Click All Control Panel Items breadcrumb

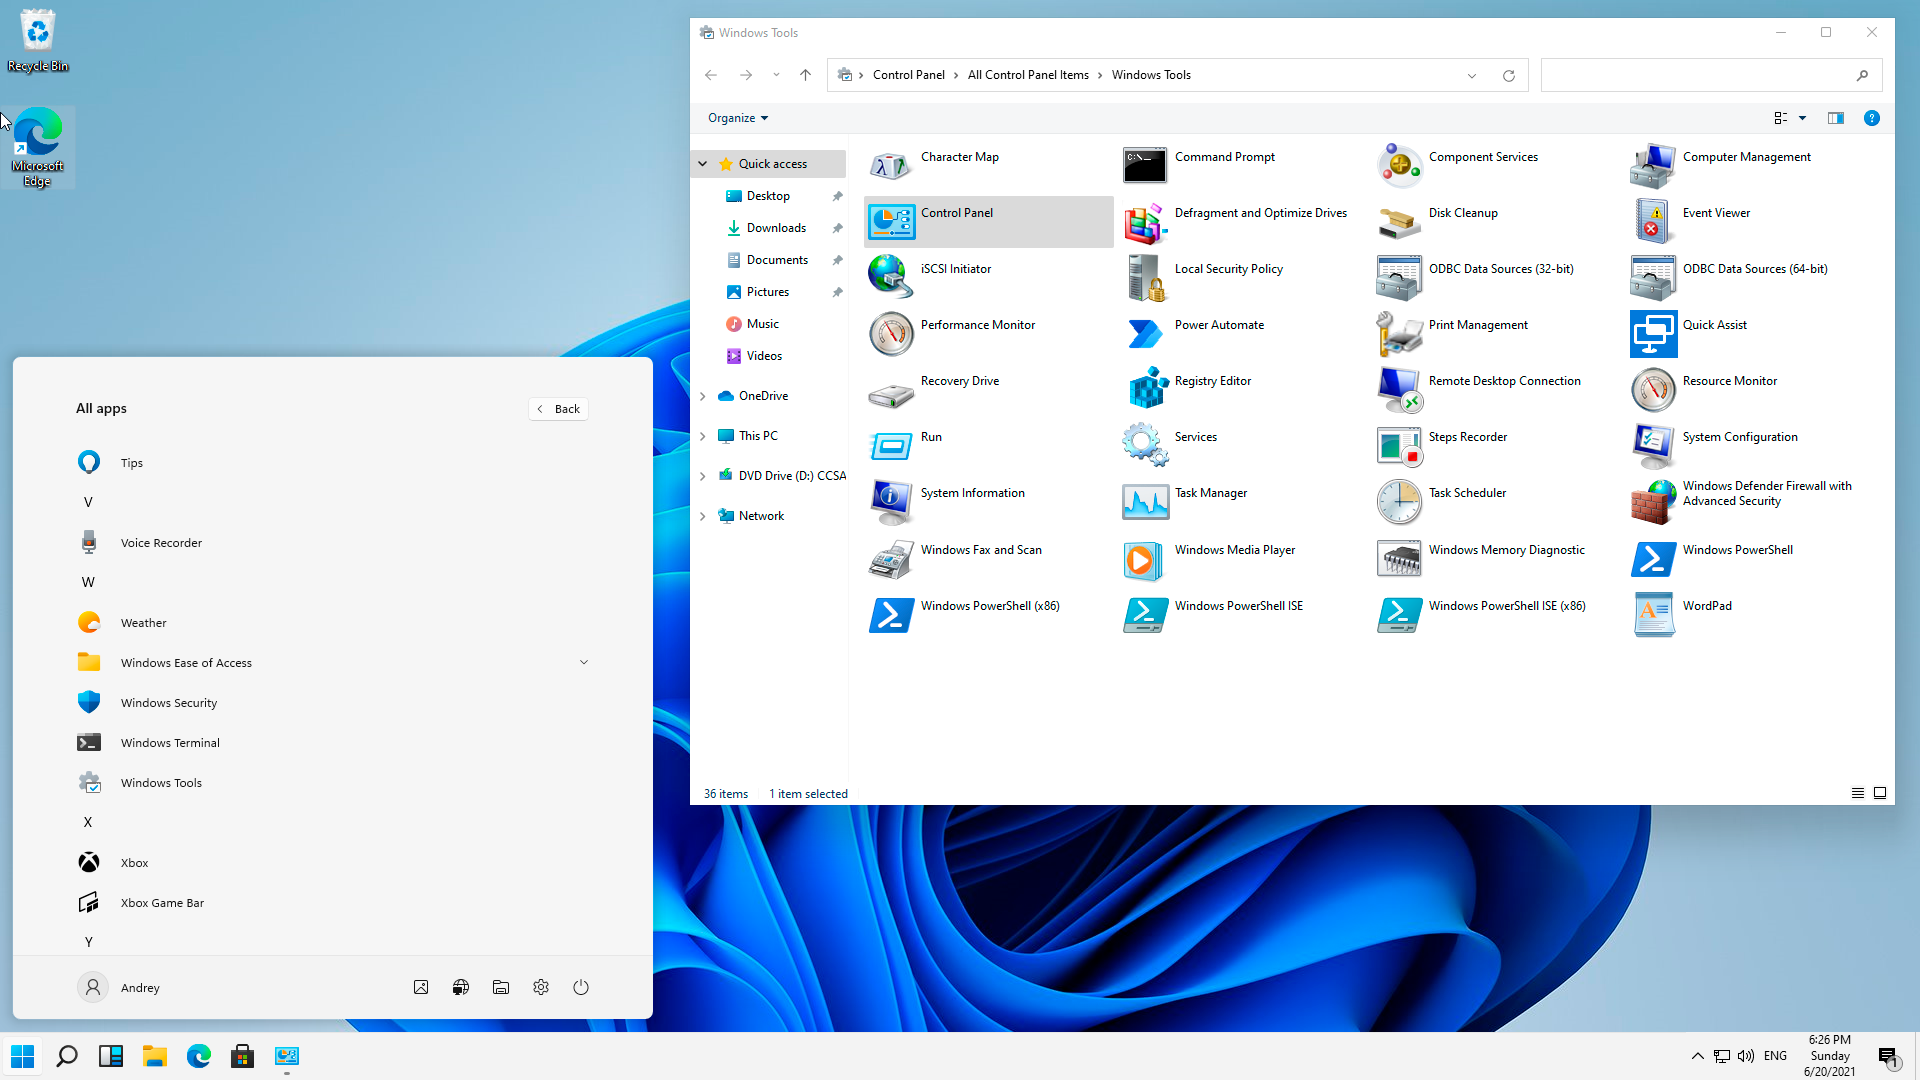coord(1027,75)
